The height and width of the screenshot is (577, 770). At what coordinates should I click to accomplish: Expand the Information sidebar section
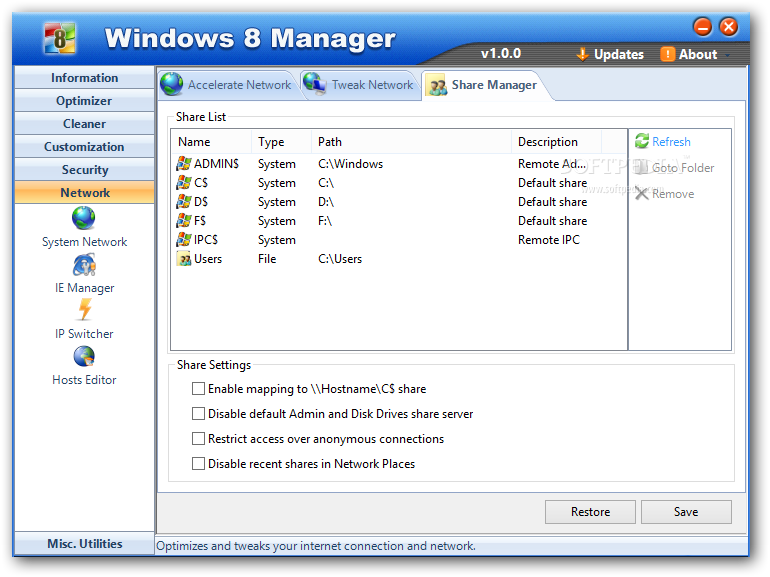pyautogui.click(x=84, y=78)
